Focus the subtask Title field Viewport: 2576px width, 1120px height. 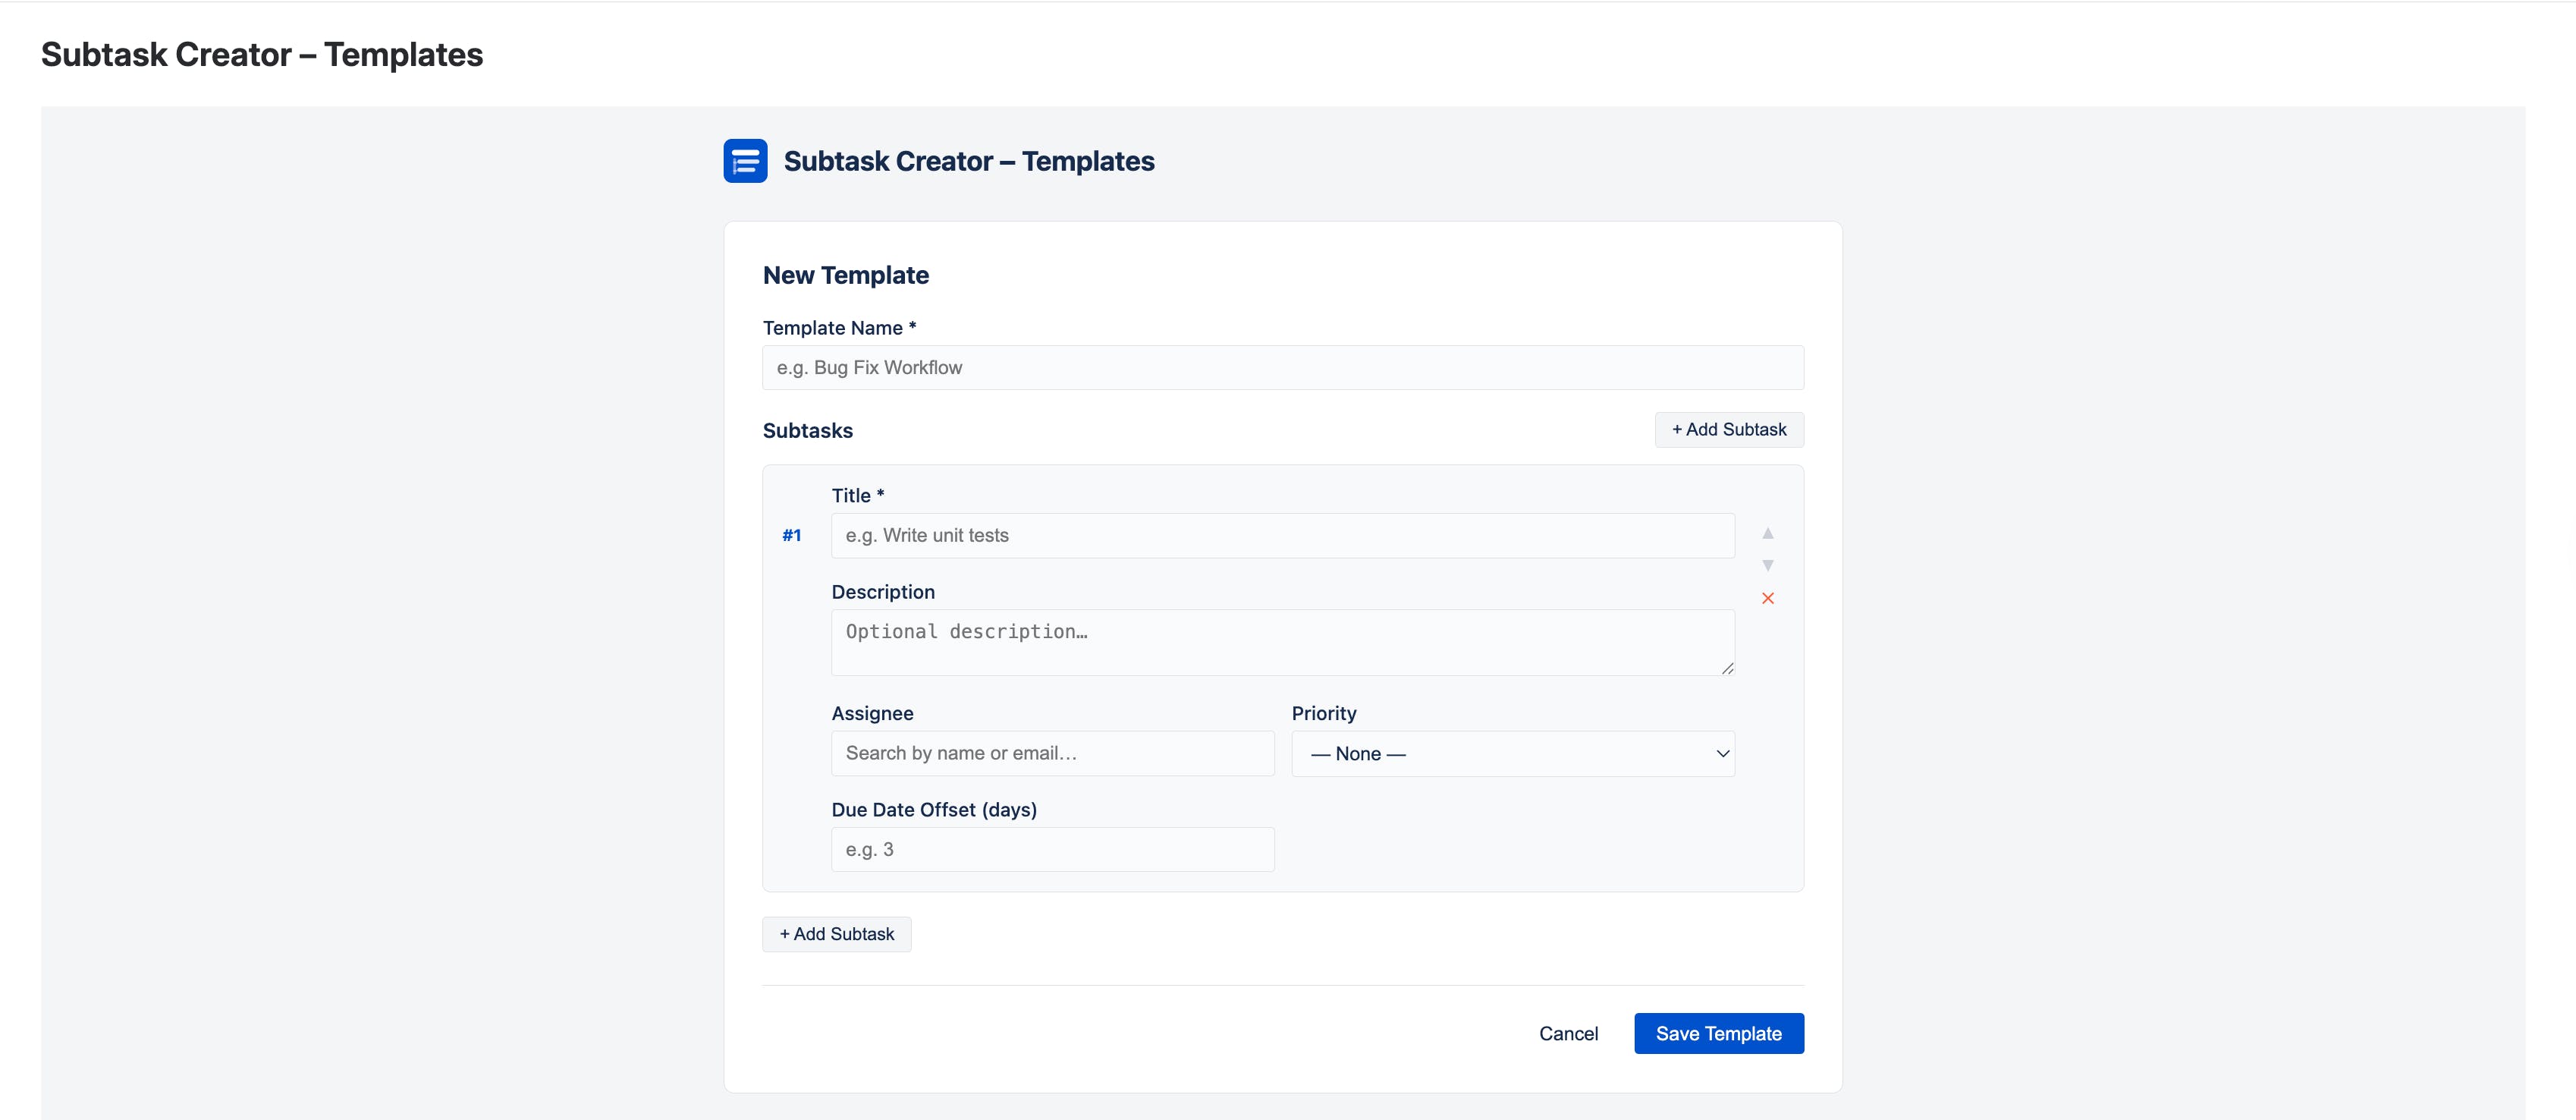pyautogui.click(x=1283, y=536)
